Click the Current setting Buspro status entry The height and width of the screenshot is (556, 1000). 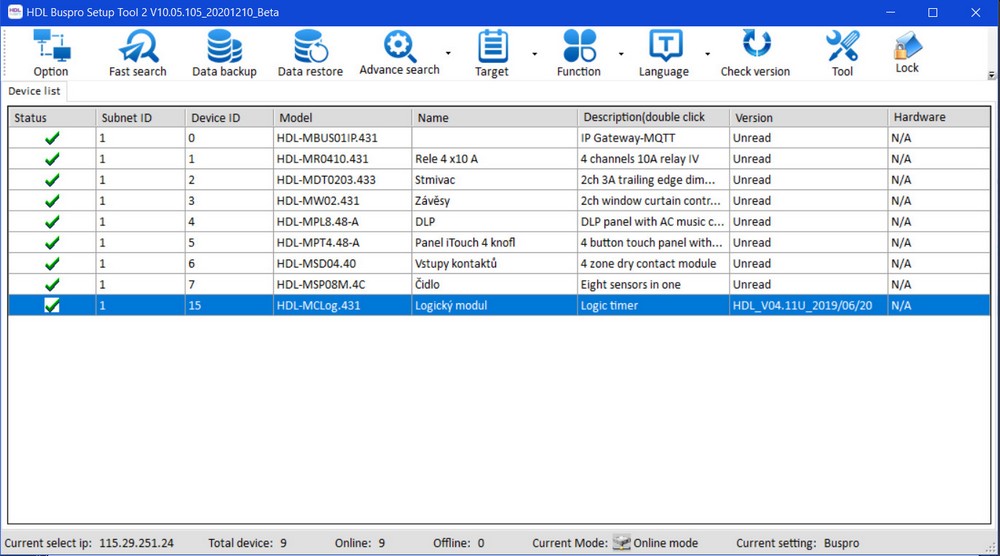[x=797, y=543]
